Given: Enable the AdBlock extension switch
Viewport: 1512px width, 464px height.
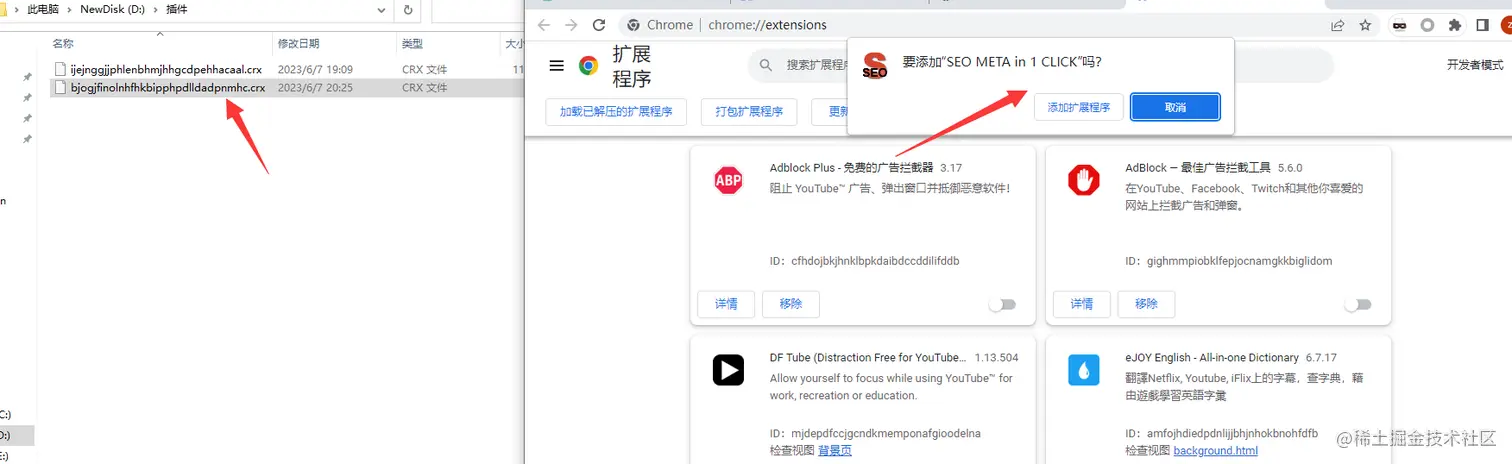Looking at the screenshot, I should click(1358, 304).
